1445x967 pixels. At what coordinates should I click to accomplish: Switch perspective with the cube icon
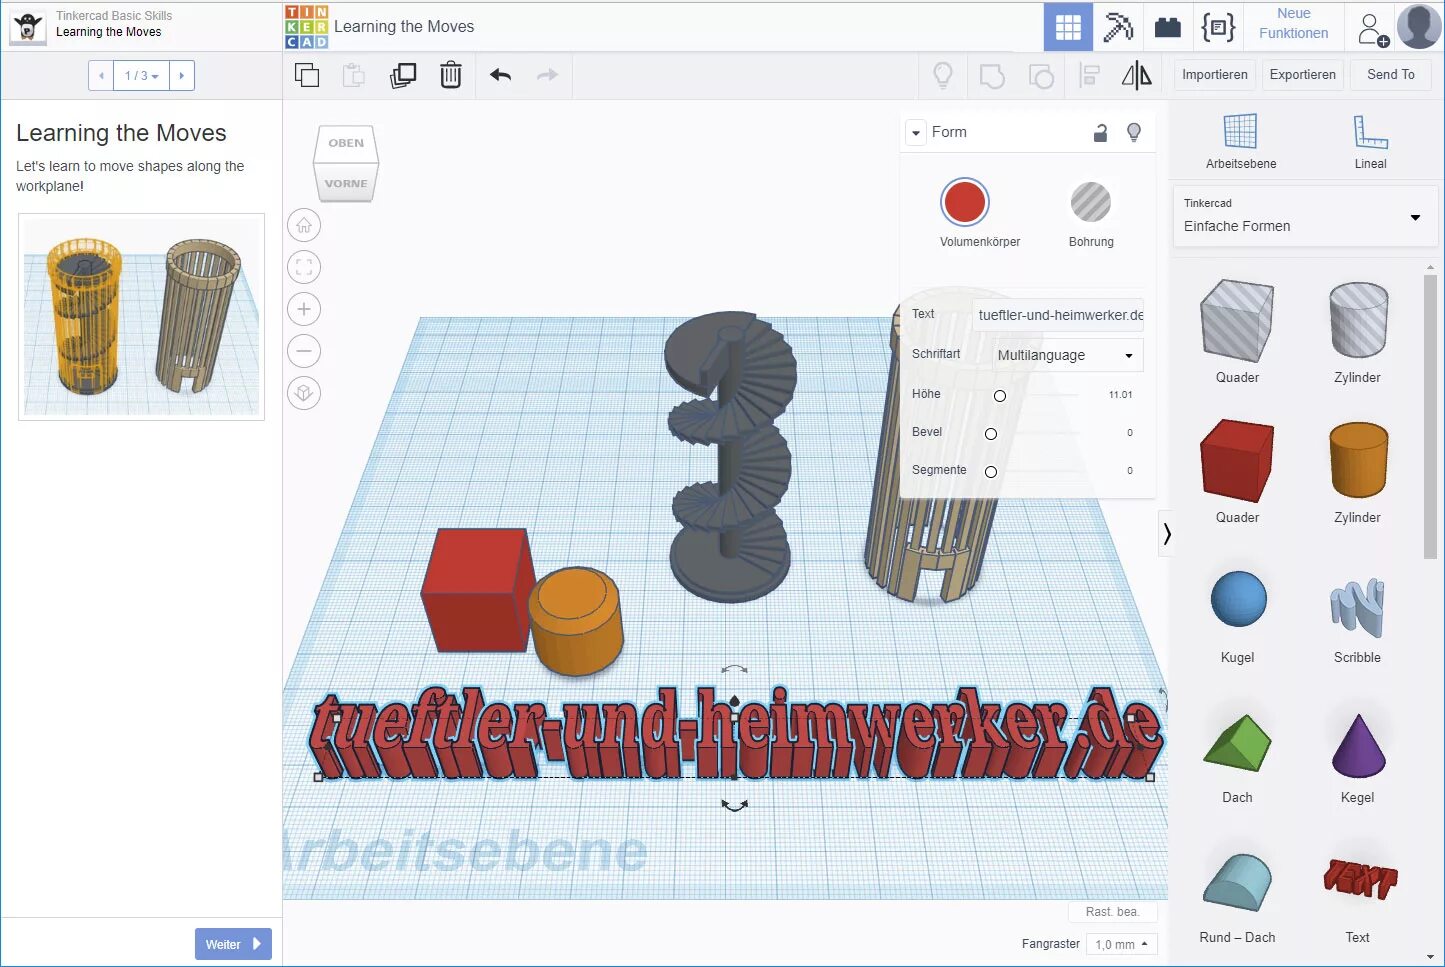tap(304, 393)
